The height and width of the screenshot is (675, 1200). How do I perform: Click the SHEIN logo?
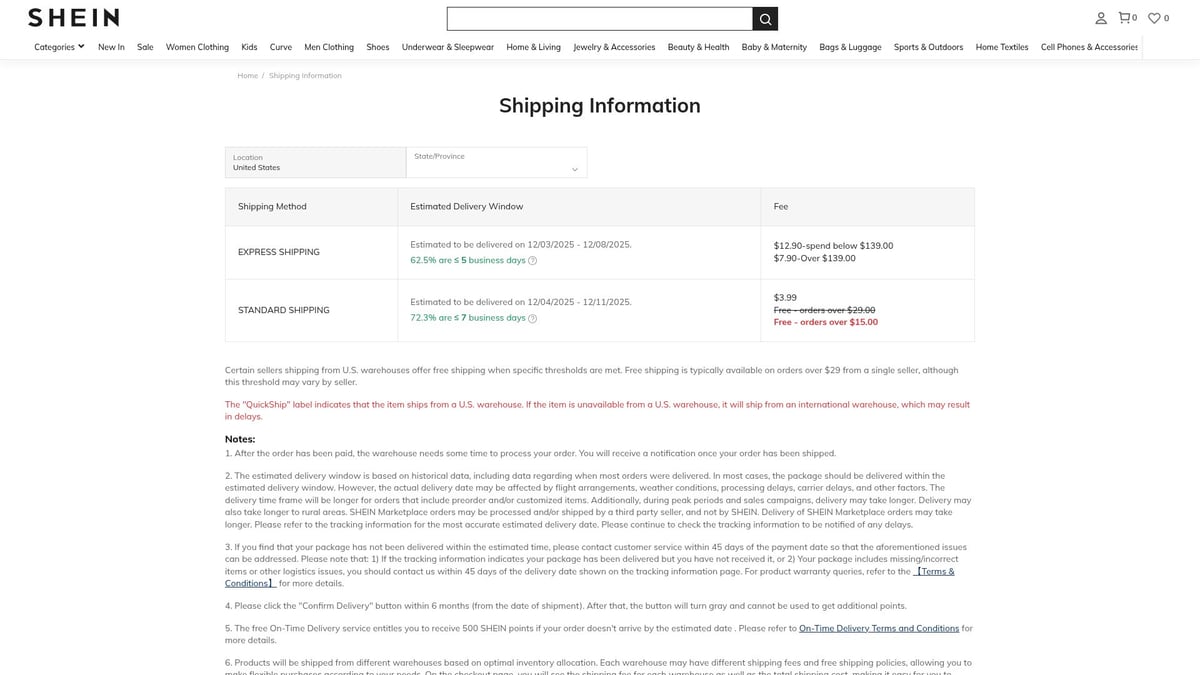click(x=73, y=18)
